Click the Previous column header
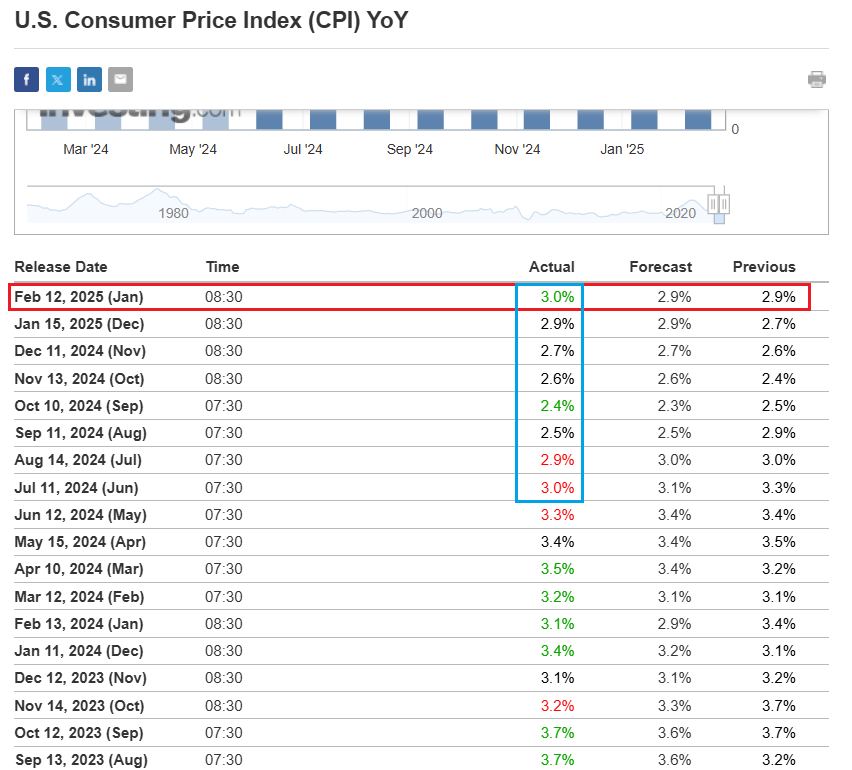The width and height of the screenshot is (852, 770). point(764,267)
